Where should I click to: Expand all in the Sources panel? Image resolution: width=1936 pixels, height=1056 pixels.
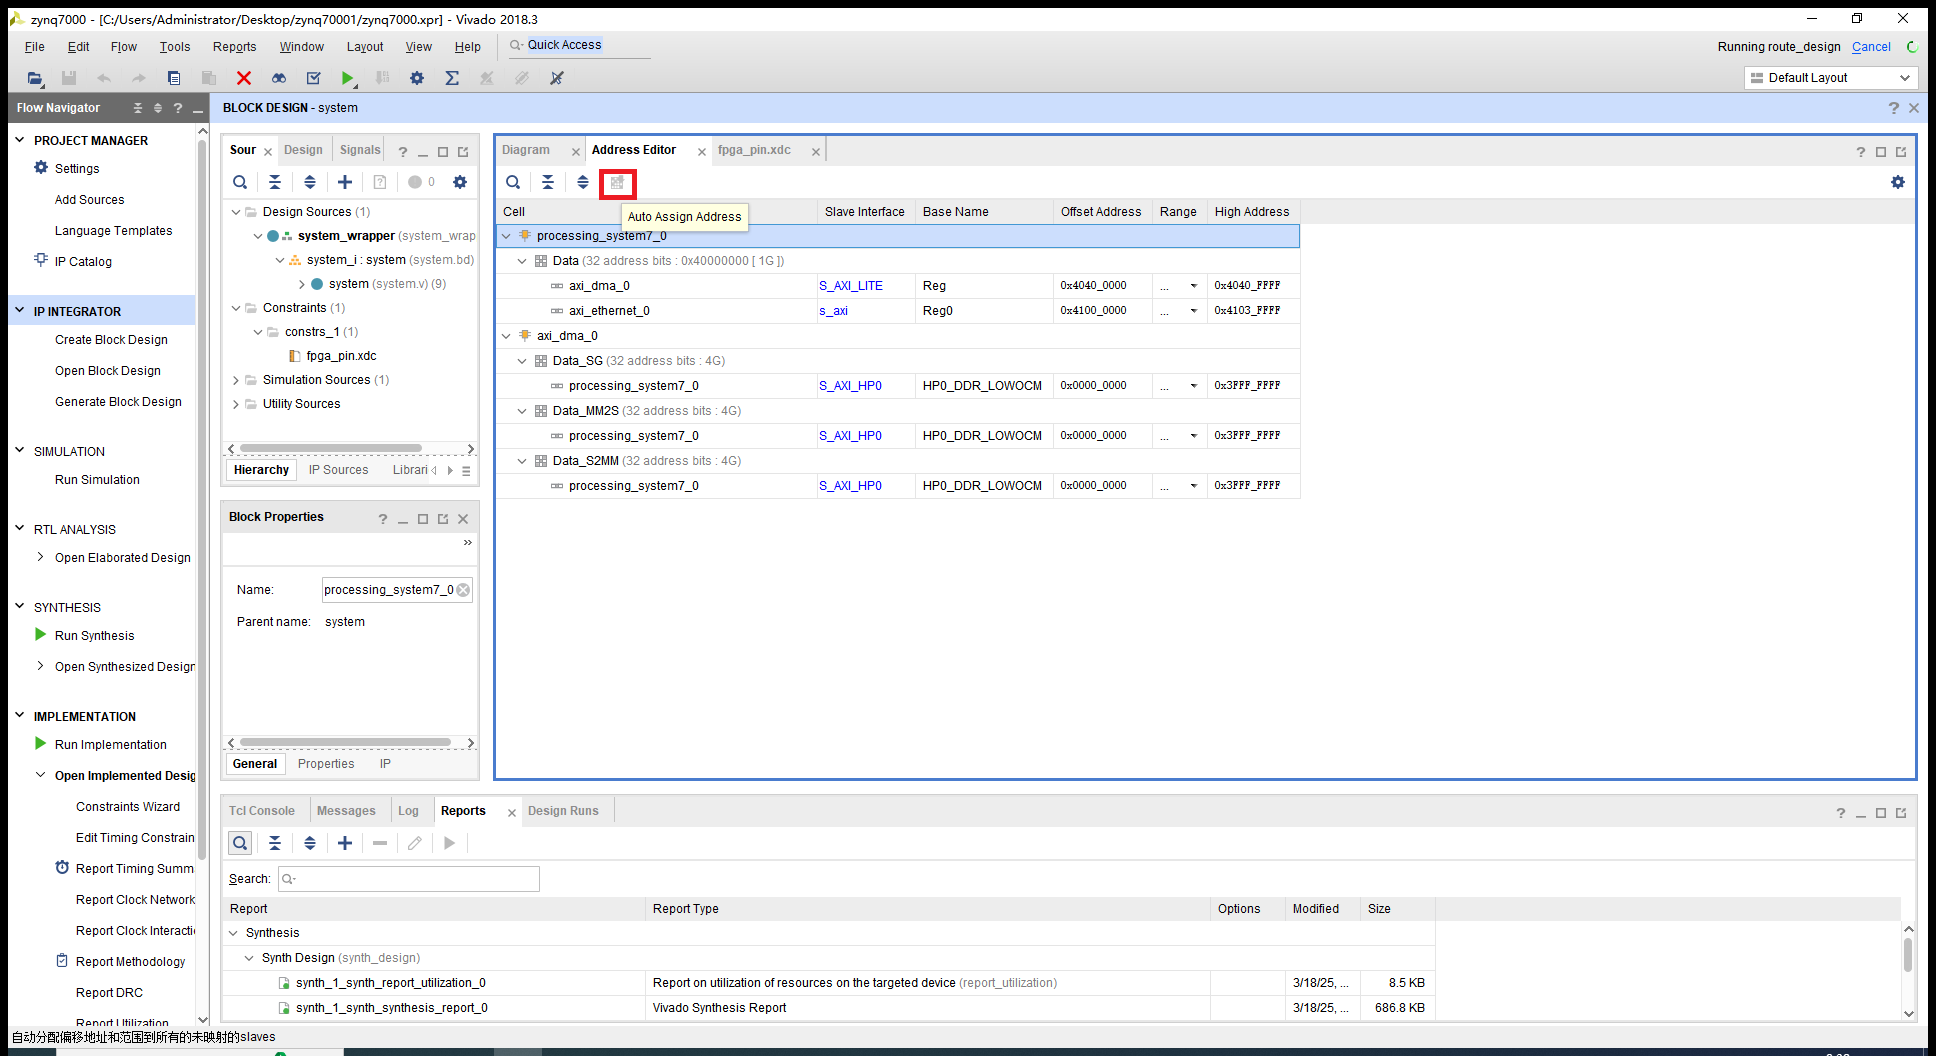pos(310,182)
